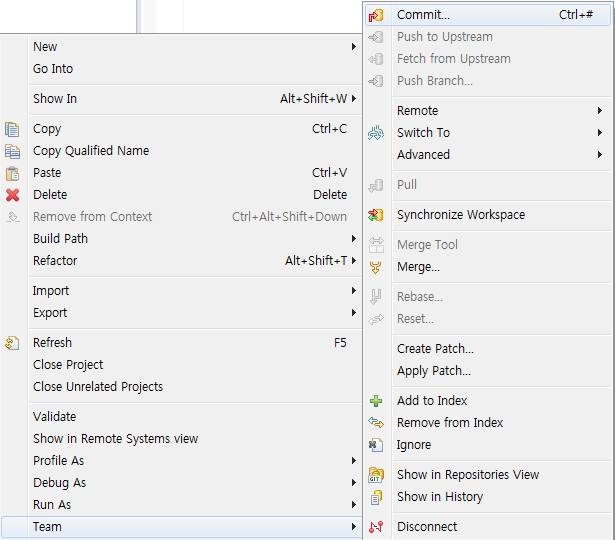Viewport: 615px width, 540px height.
Task: Click the Commit icon in Team submenu
Action: point(376,15)
